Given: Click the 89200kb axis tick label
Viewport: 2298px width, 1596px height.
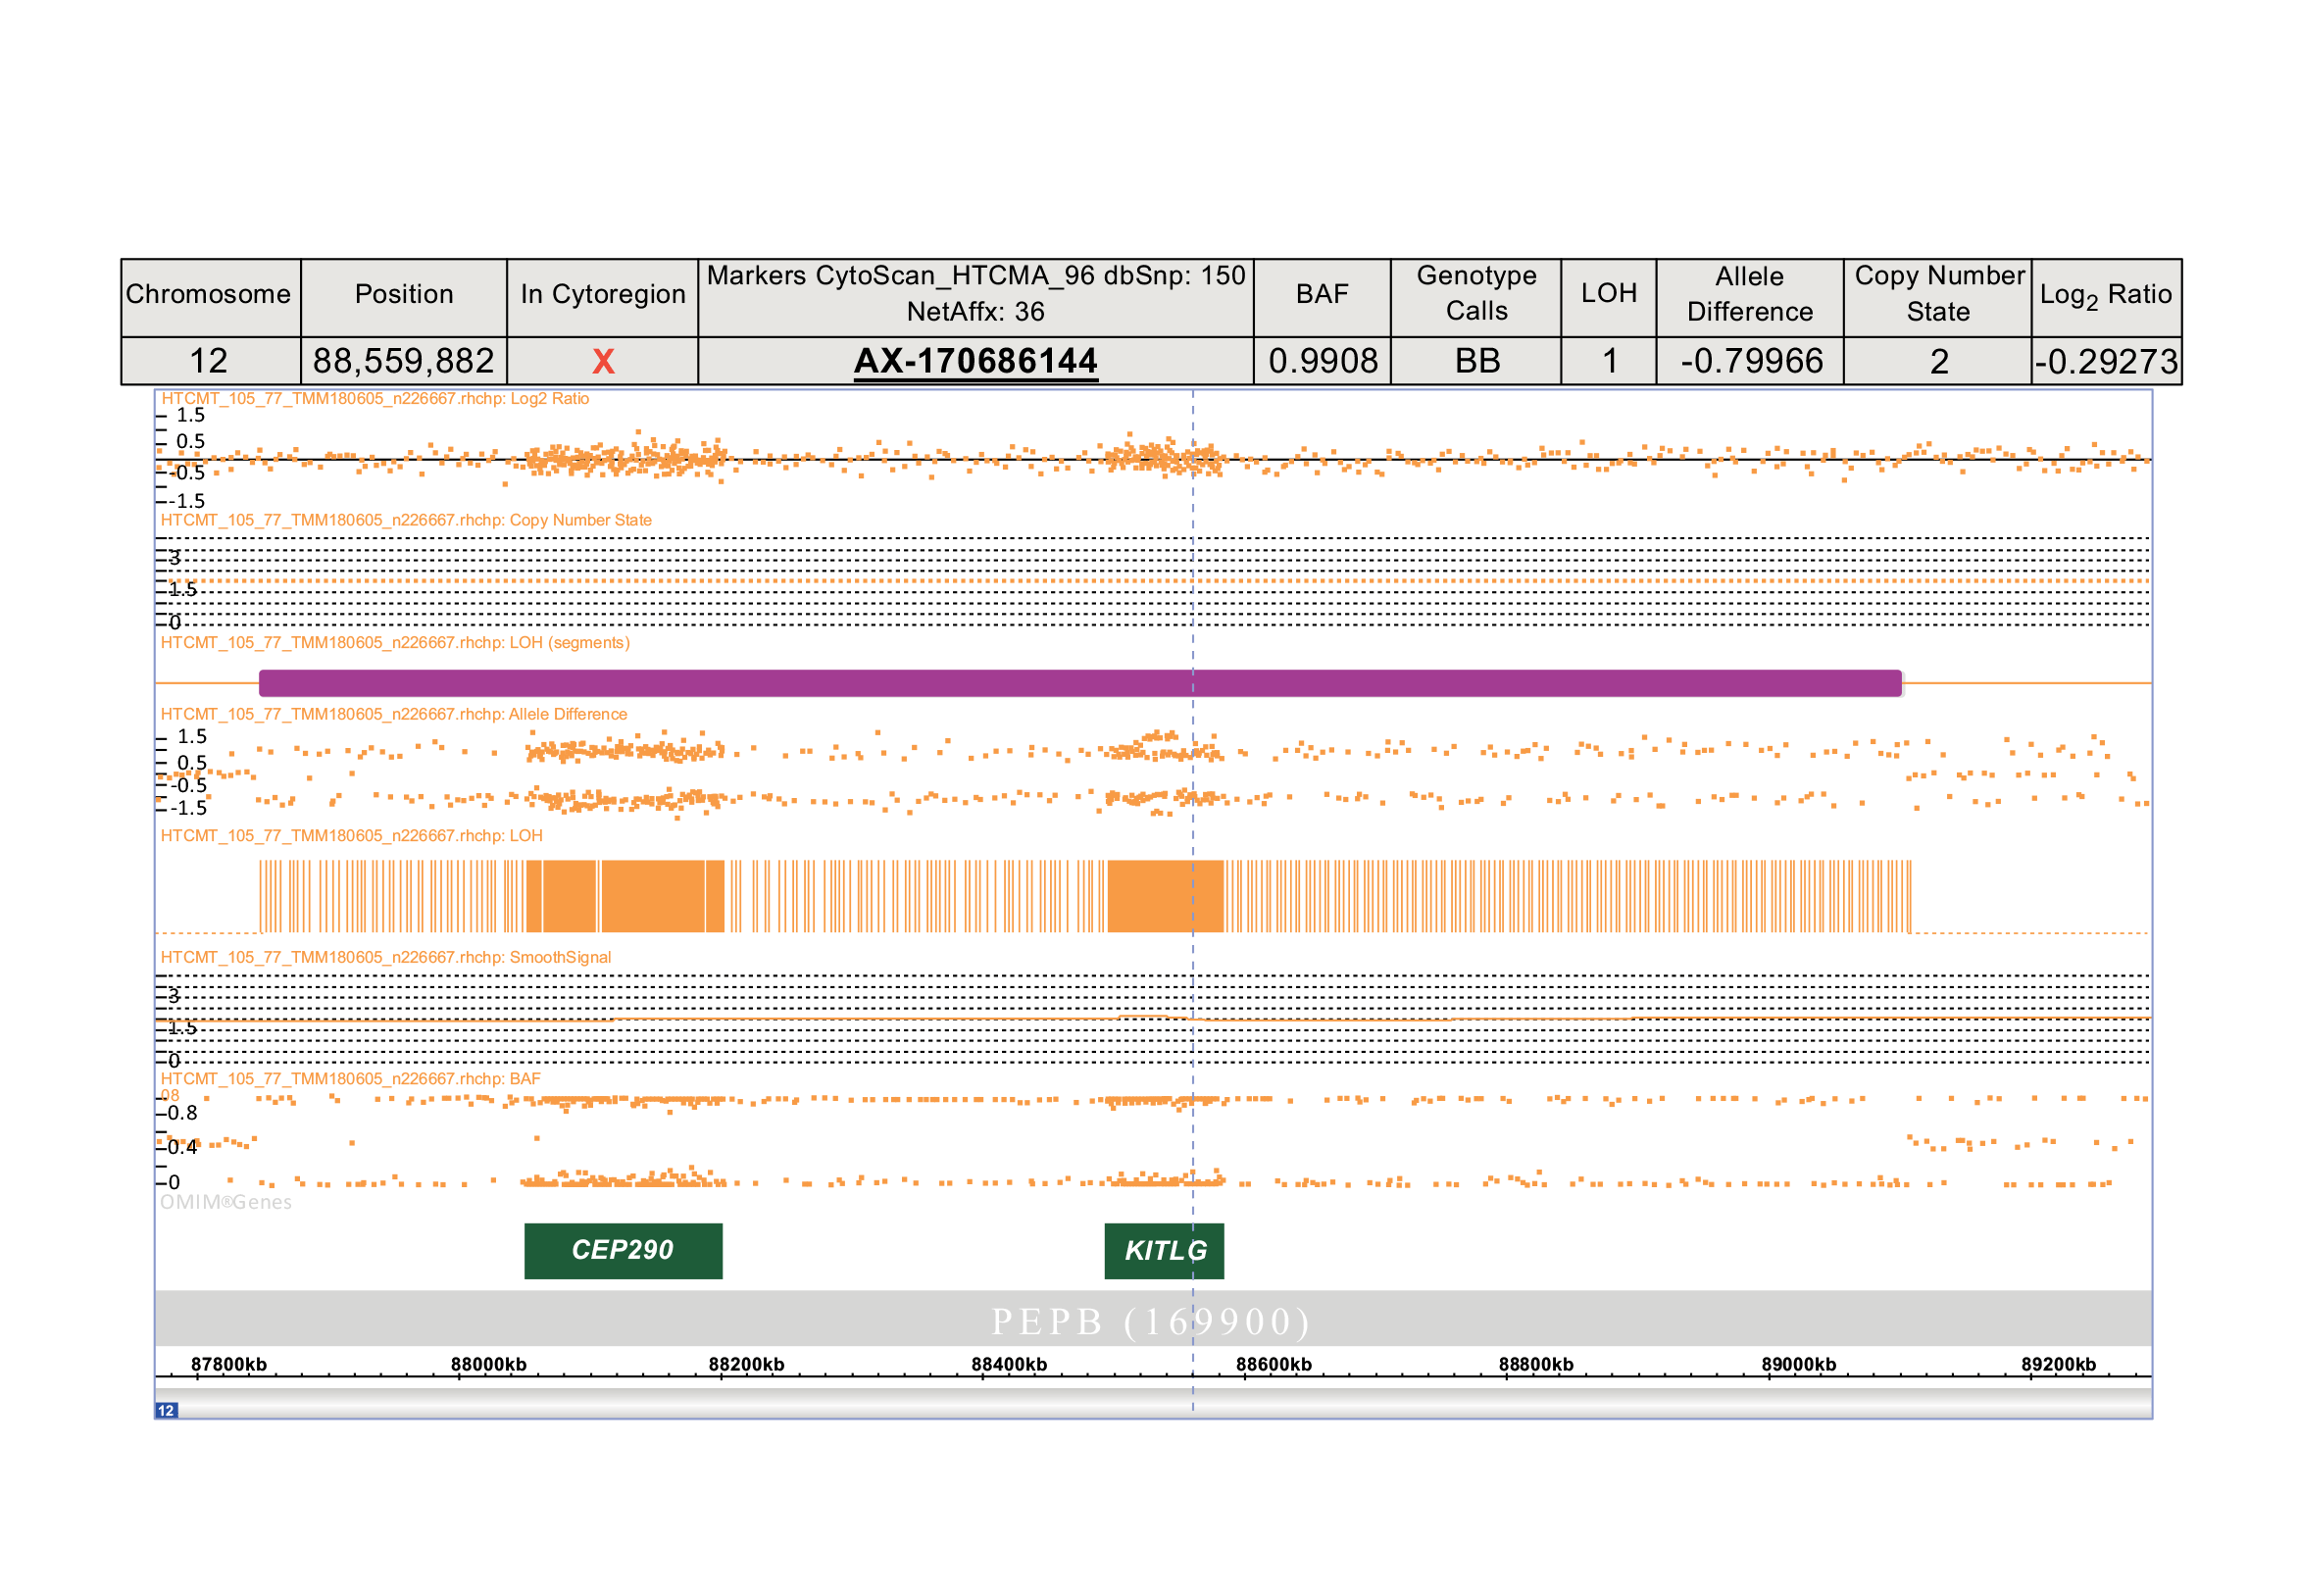Looking at the screenshot, I should tap(2058, 1364).
